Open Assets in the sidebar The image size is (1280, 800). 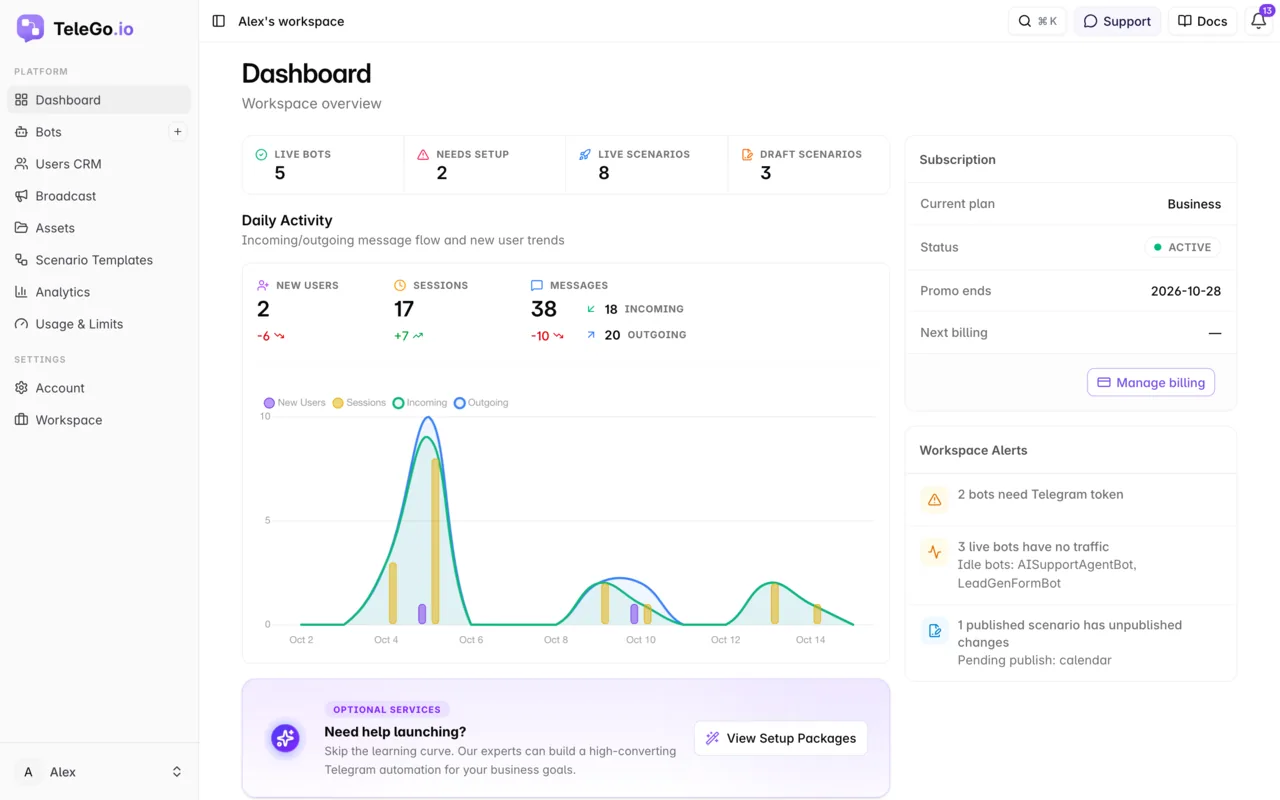(99, 228)
